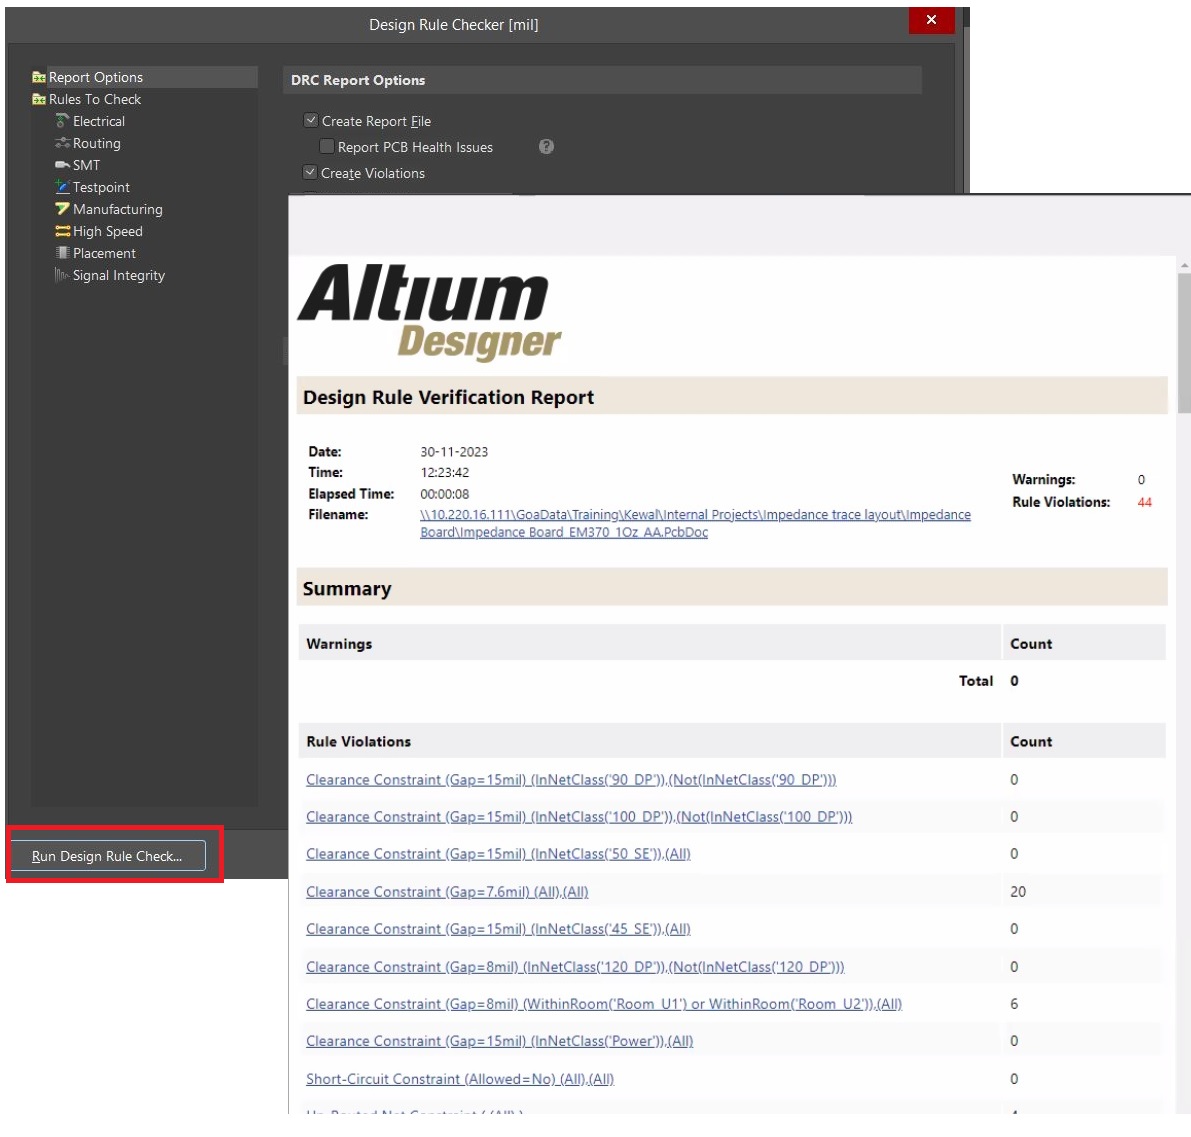This screenshot has width=1191, height=1137.
Task: Select the Placement rules icon
Action: [x=62, y=253]
